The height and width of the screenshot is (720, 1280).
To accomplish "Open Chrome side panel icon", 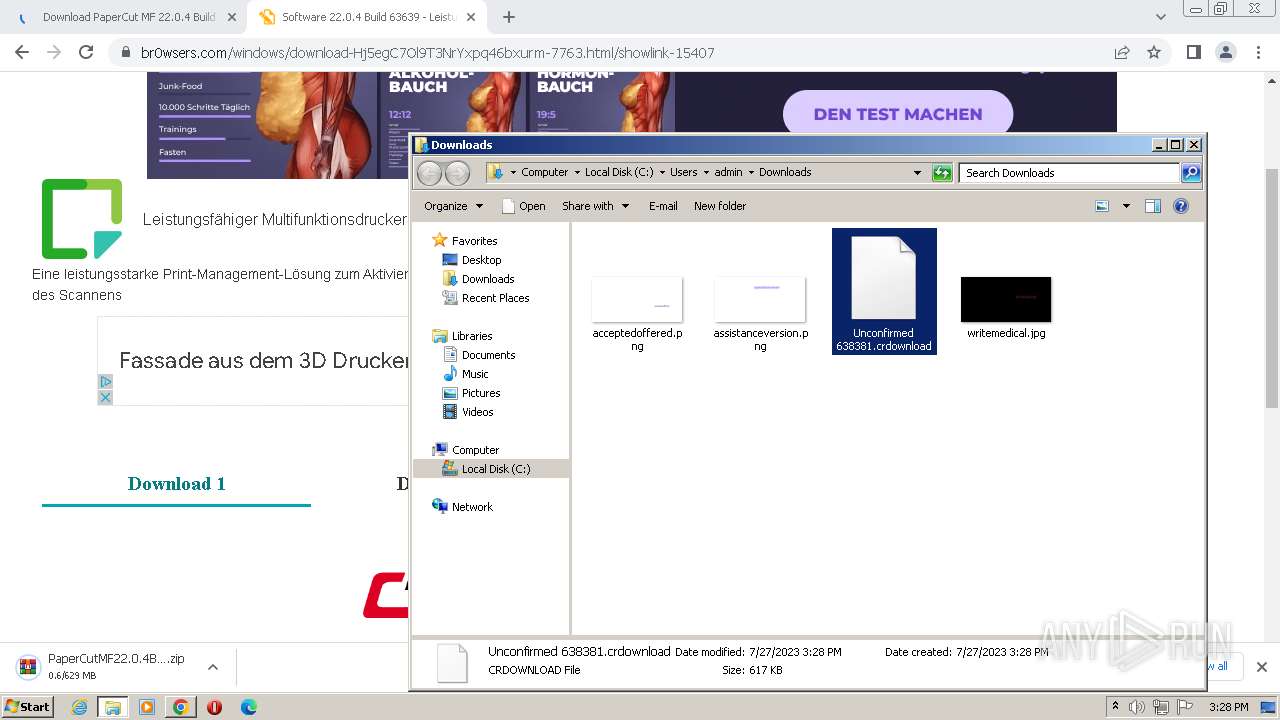I will point(1193,52).
